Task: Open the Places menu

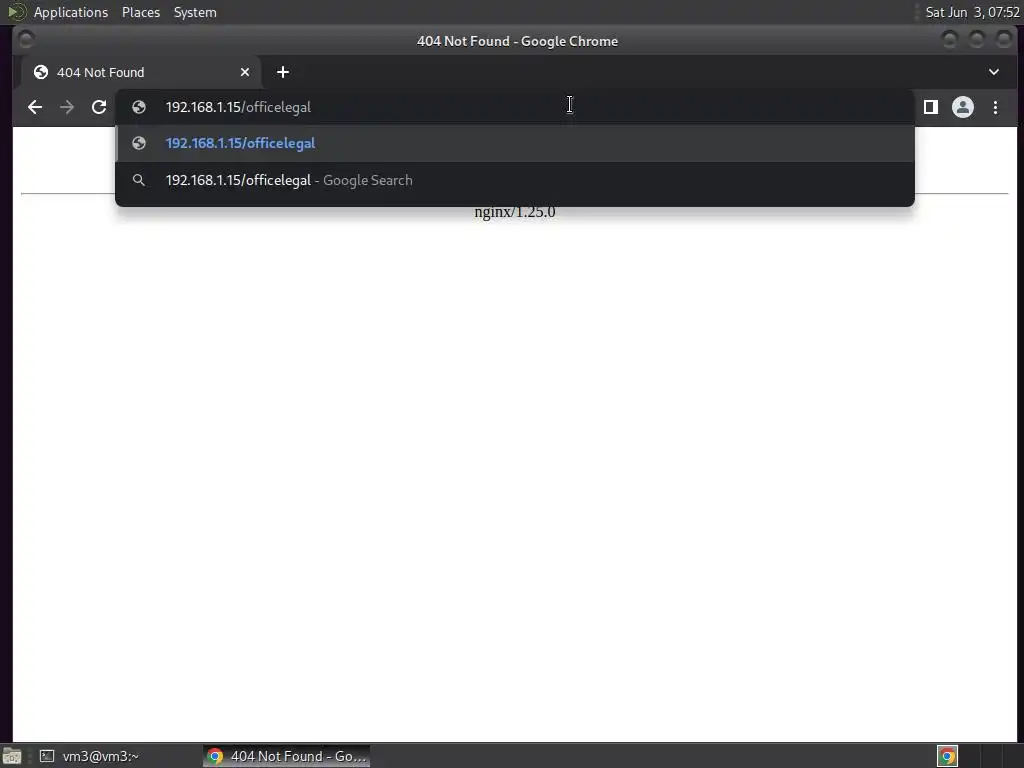Action: click(x=140, y=12)
